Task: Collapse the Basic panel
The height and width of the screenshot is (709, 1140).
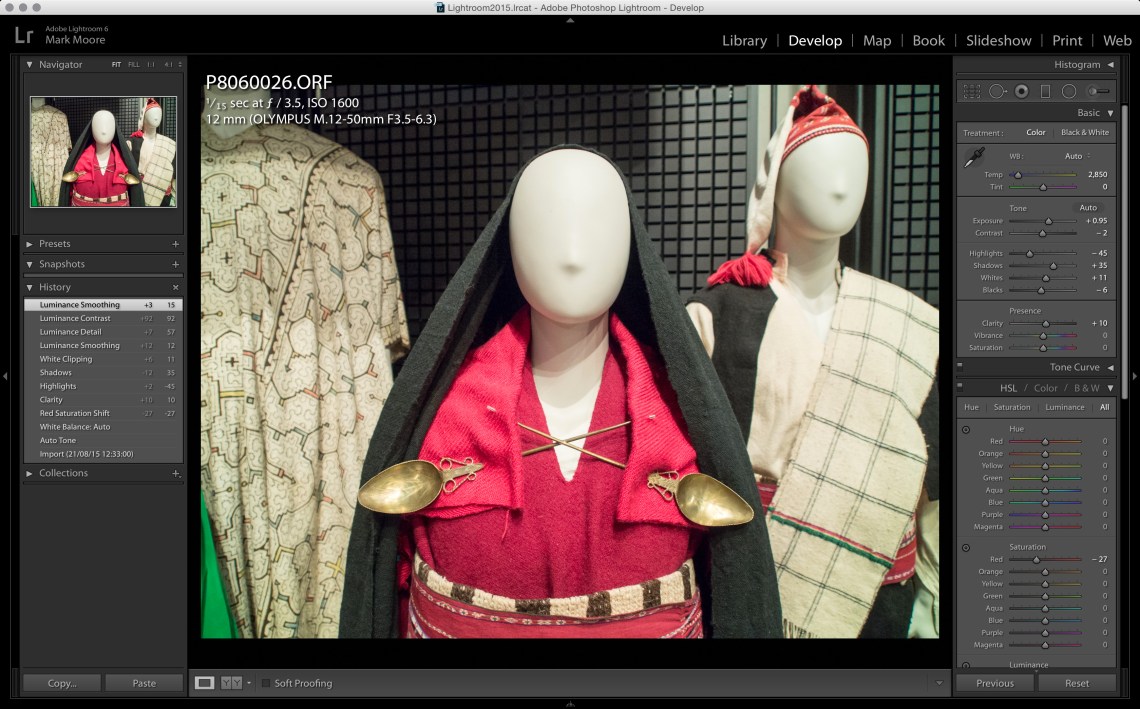Action: pos(1110,113)
